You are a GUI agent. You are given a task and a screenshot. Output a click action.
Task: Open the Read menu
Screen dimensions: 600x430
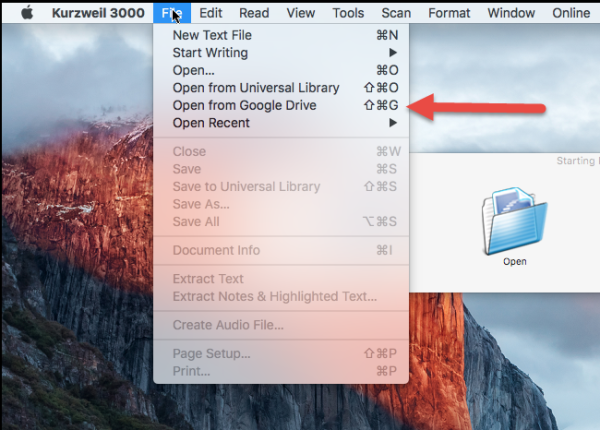(x=254, y=13)
